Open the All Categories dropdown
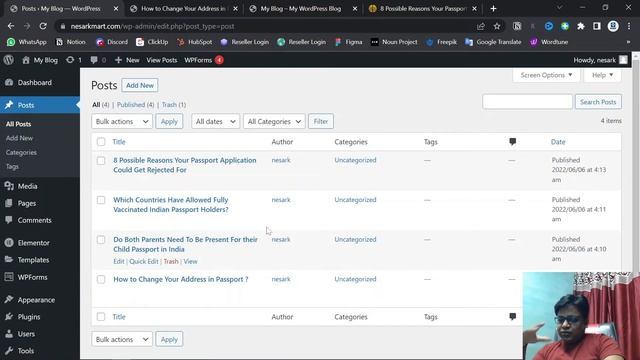640x360 pixels. (274, 121)
